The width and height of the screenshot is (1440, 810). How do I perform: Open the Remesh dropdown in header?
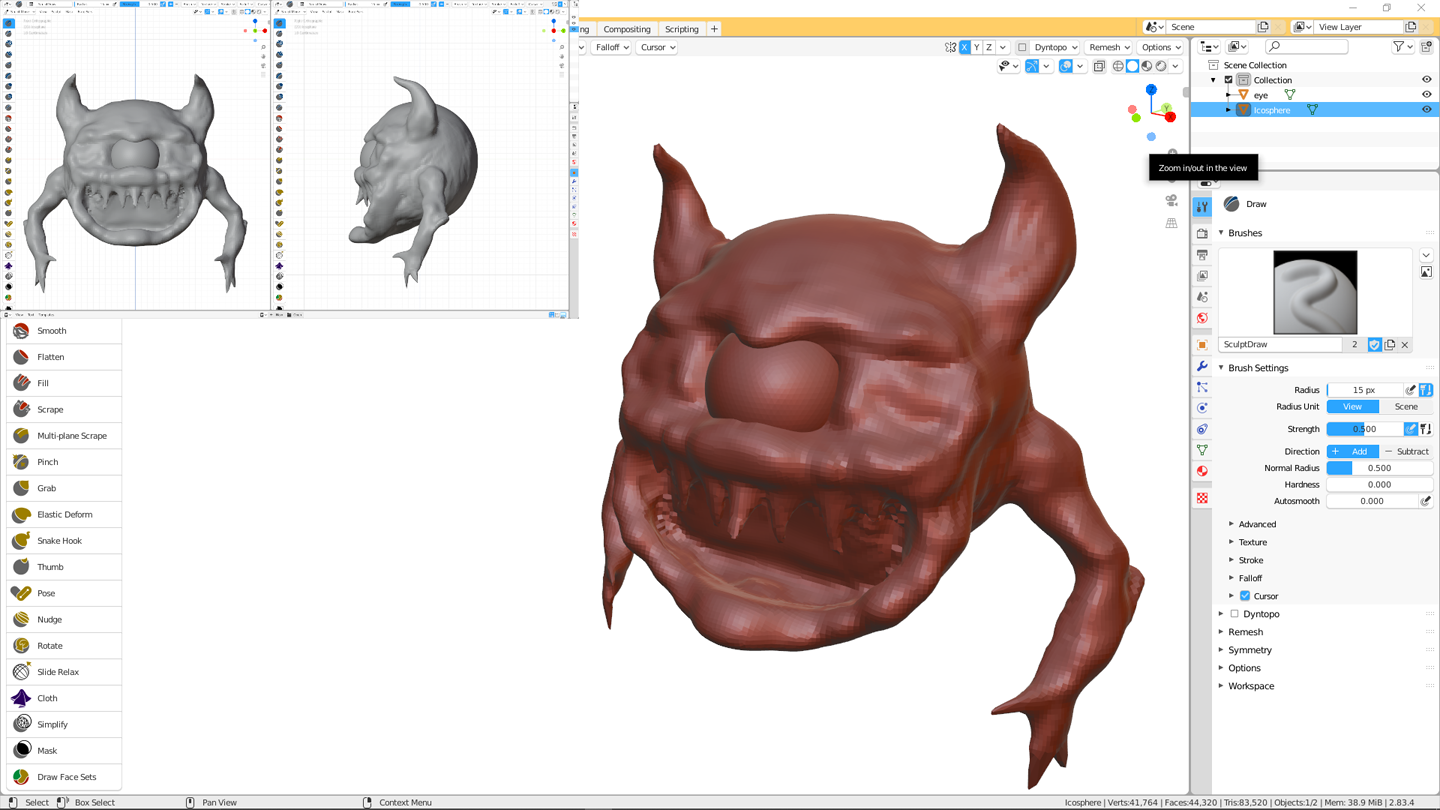[x=1108, y=47]
